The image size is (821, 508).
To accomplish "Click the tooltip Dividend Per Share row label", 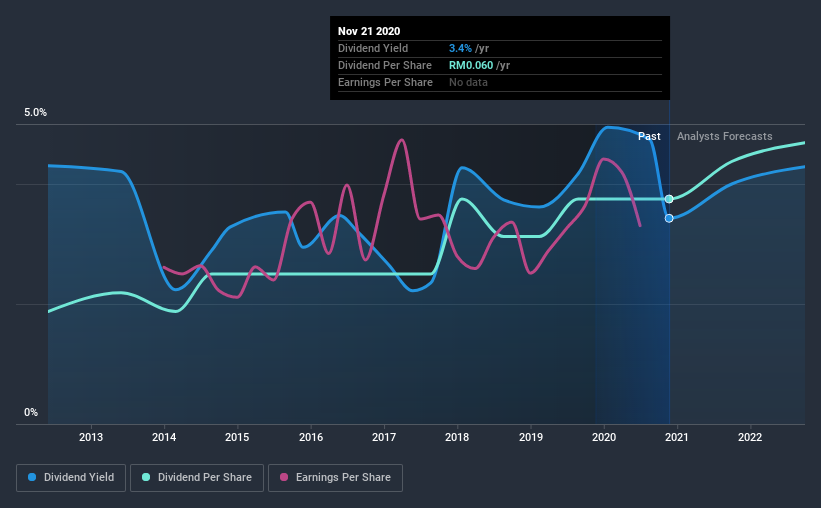I will 385,65.
